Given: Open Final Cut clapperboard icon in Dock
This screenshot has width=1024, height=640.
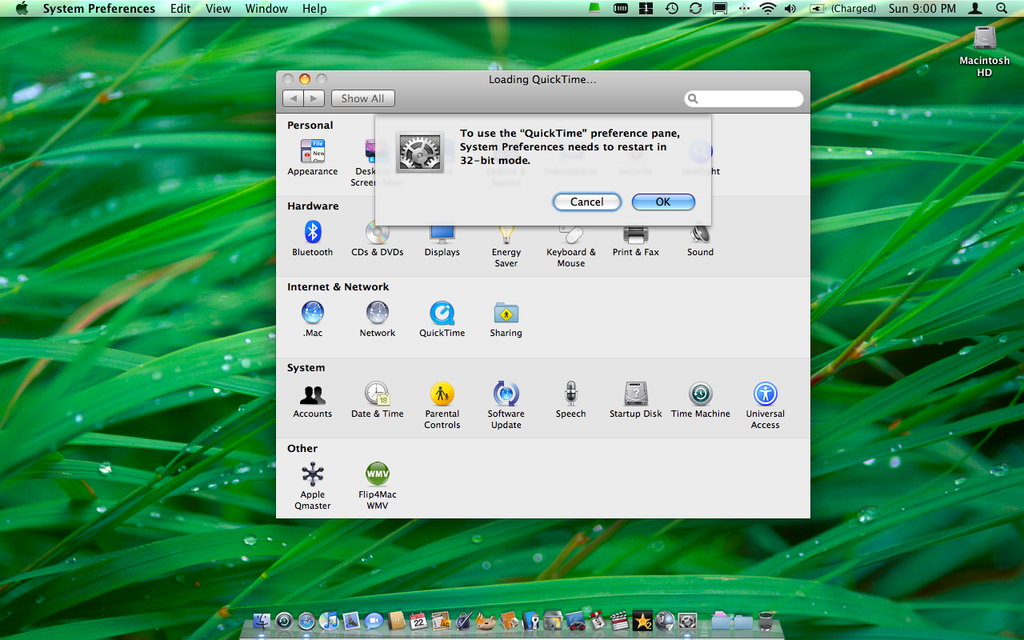Looking at the screenshot, I should 619,620.
